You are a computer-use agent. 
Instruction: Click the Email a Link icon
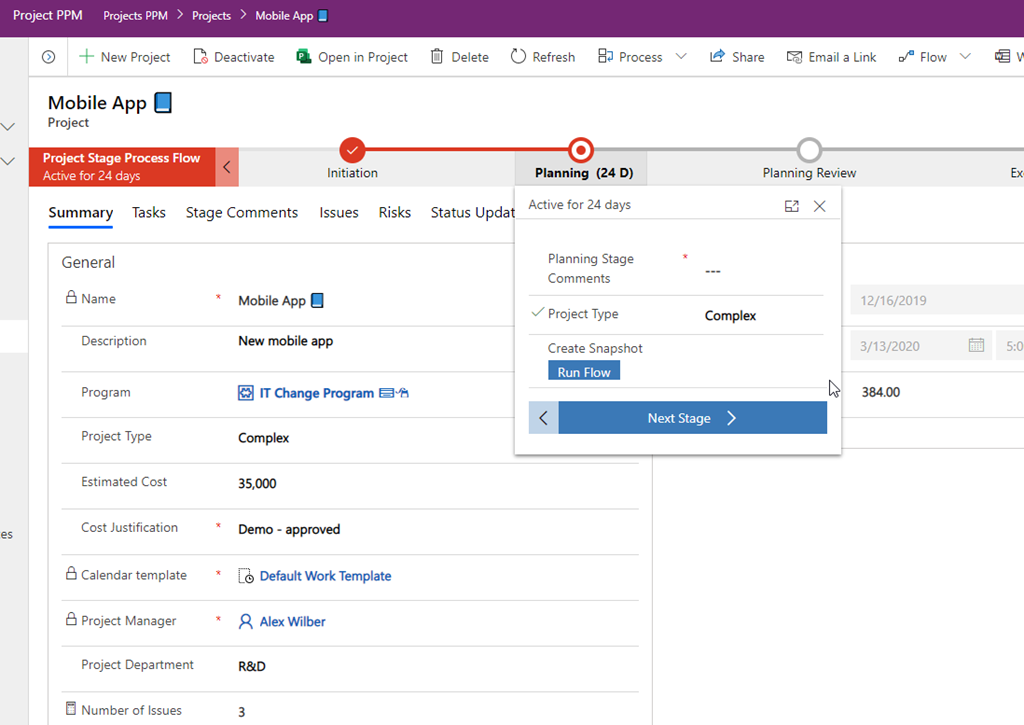[x=794, y=57]
